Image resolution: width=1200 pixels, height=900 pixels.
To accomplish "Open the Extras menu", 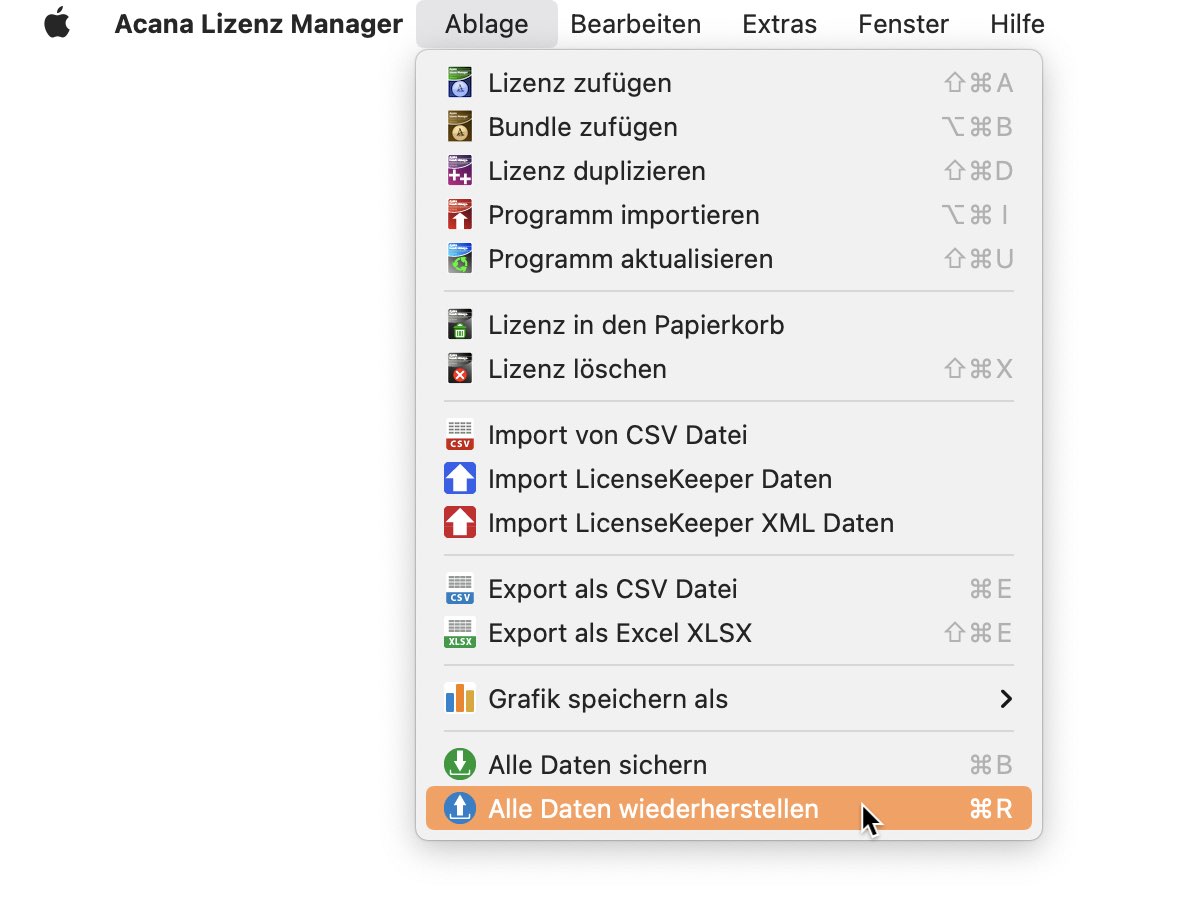I will (779, 24).
